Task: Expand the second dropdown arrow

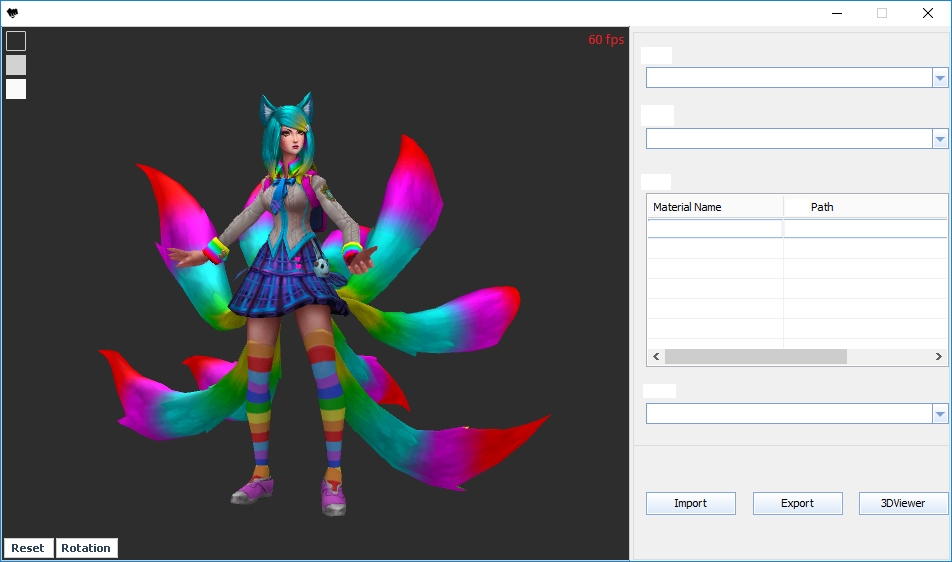Action: (940, 139)
